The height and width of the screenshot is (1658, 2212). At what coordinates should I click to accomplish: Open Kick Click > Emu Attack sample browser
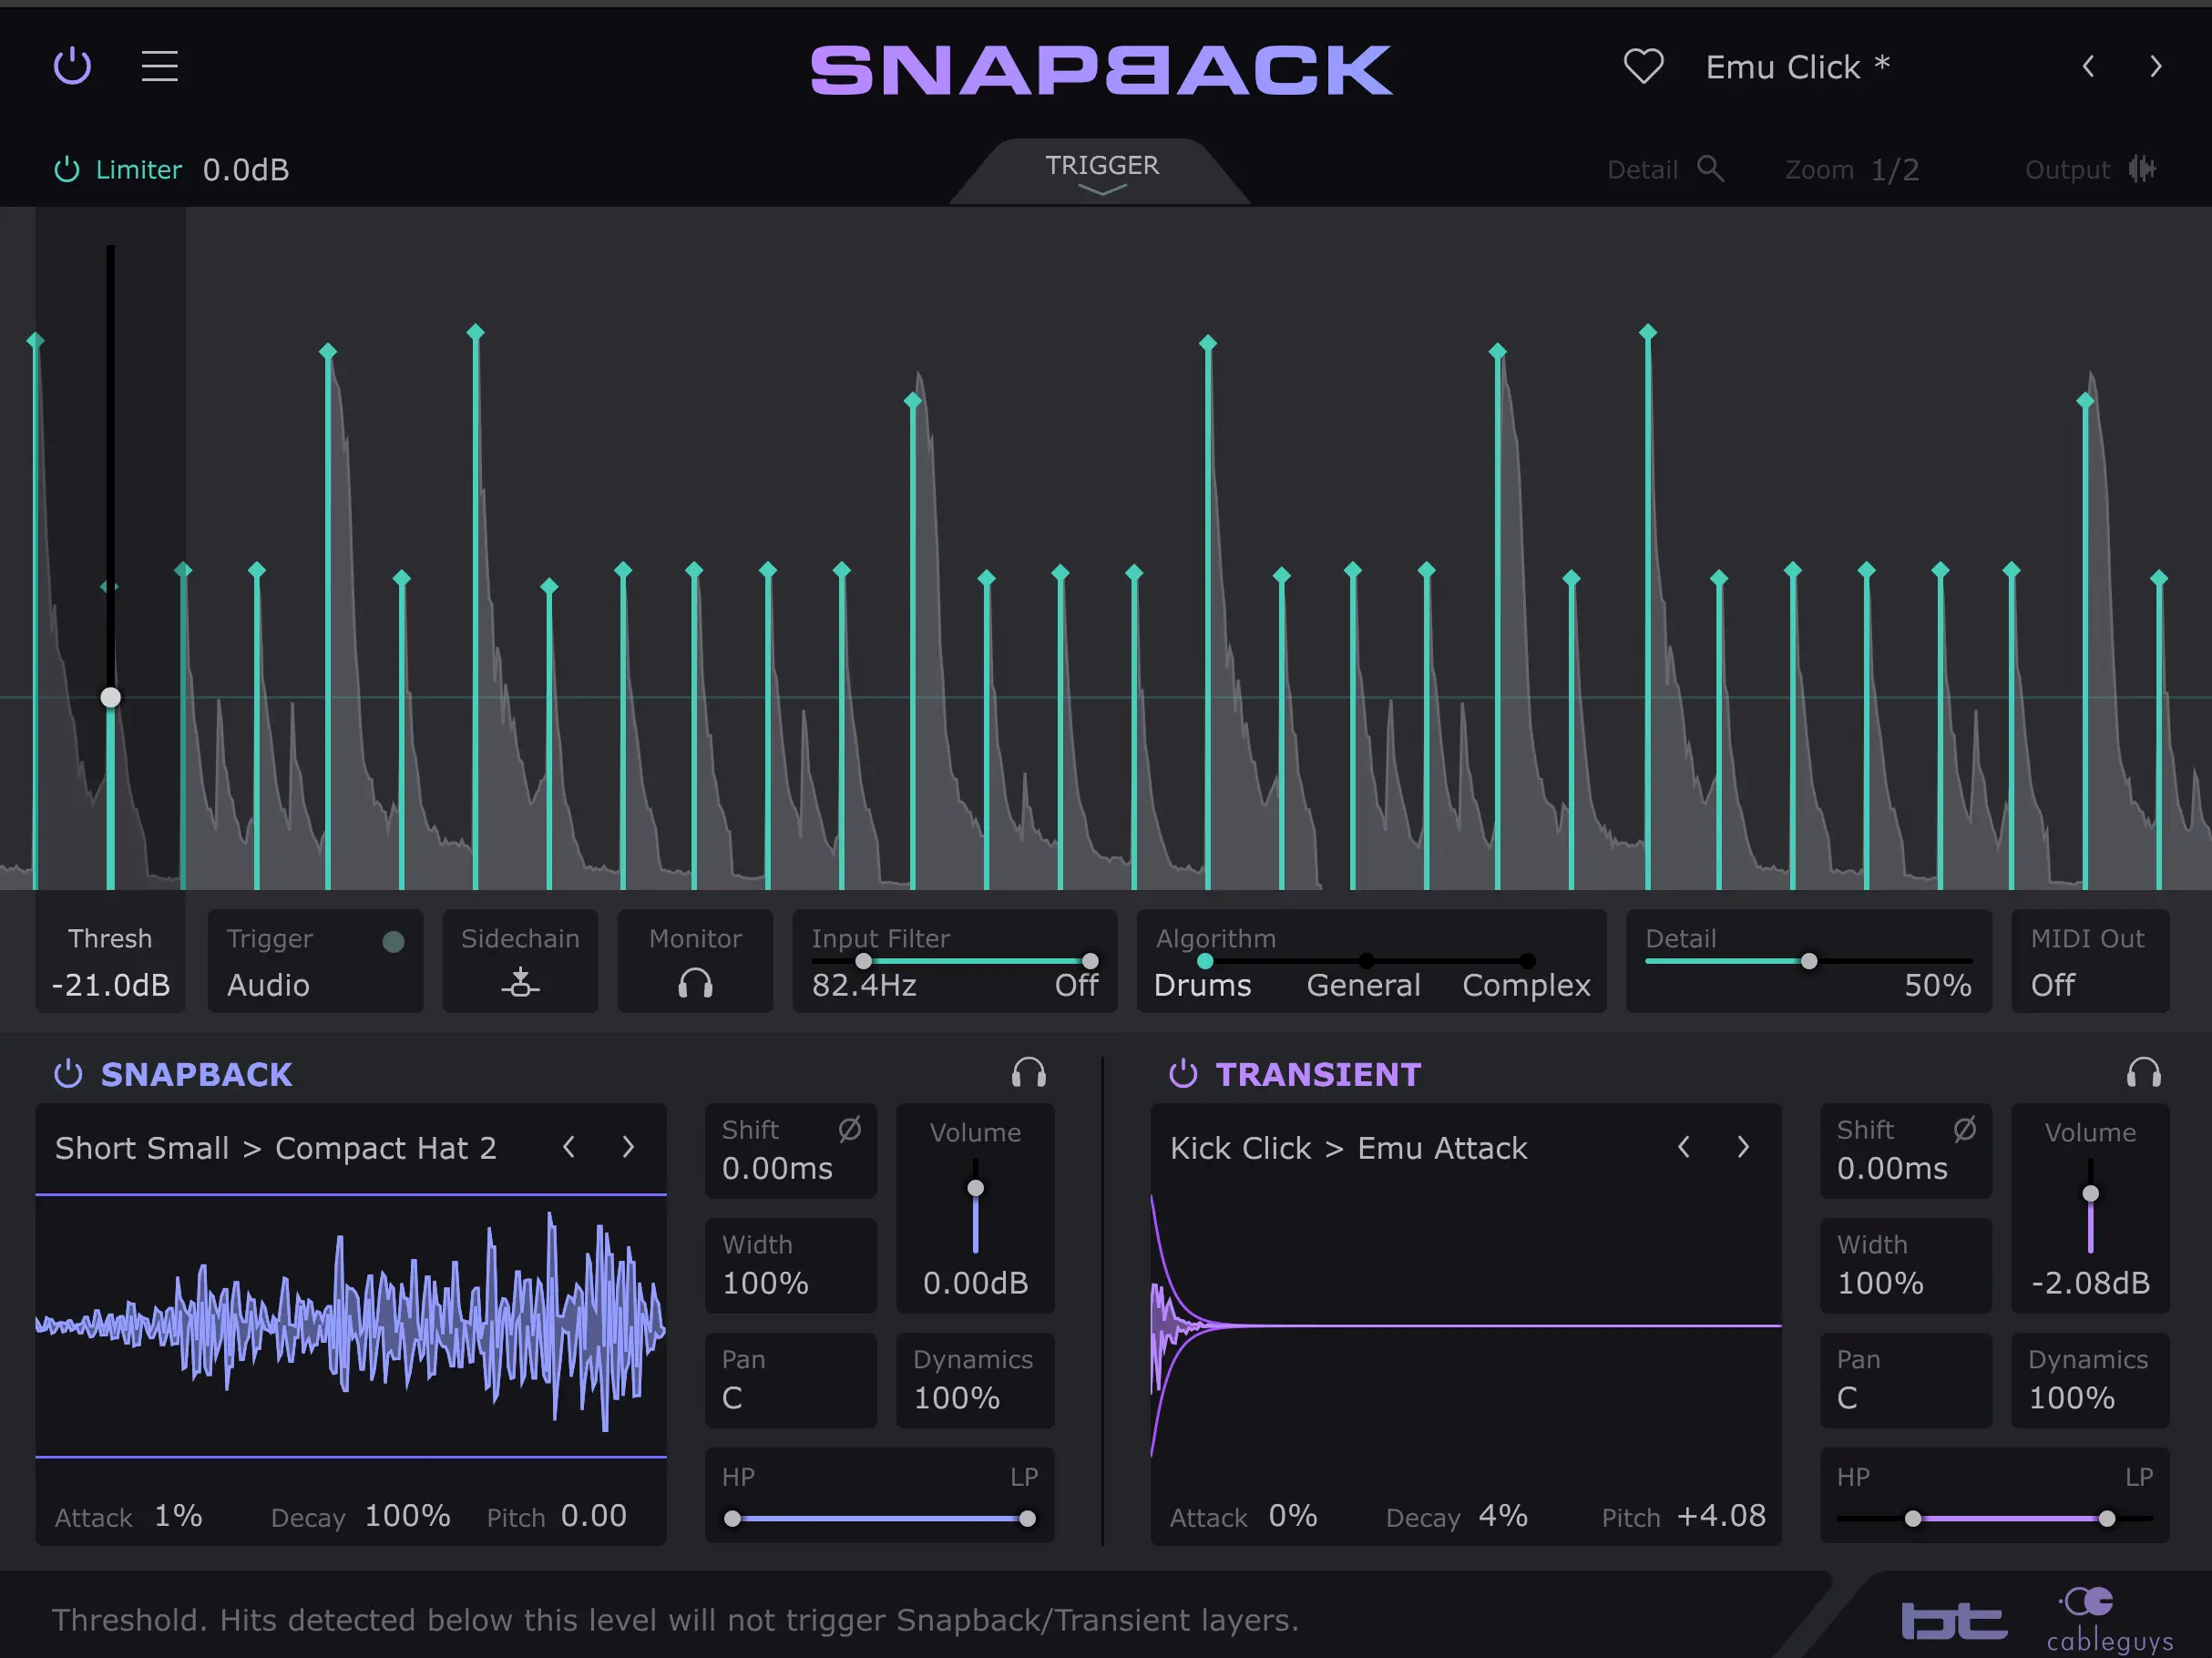tap(1349, 1148)
